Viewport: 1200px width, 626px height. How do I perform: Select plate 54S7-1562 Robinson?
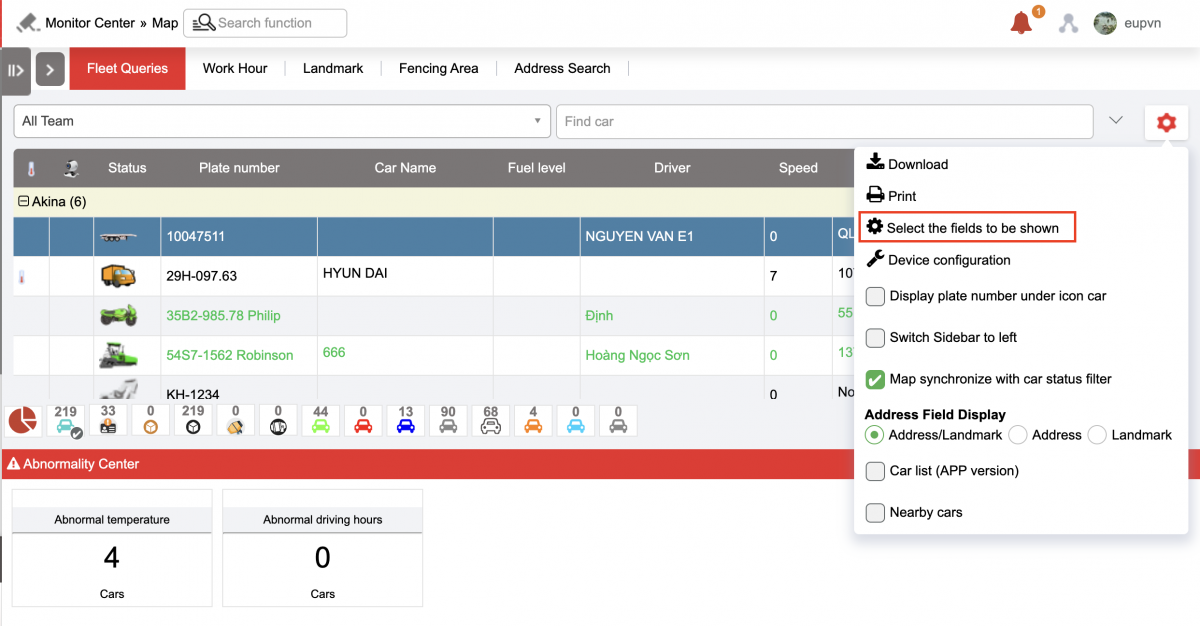tap(230, 355)
